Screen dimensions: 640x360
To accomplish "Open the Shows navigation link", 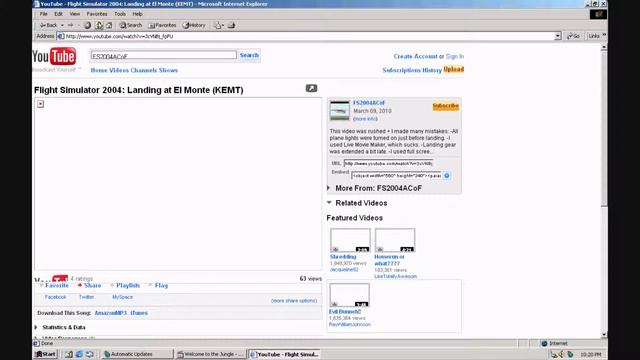I will coord(168,70).
